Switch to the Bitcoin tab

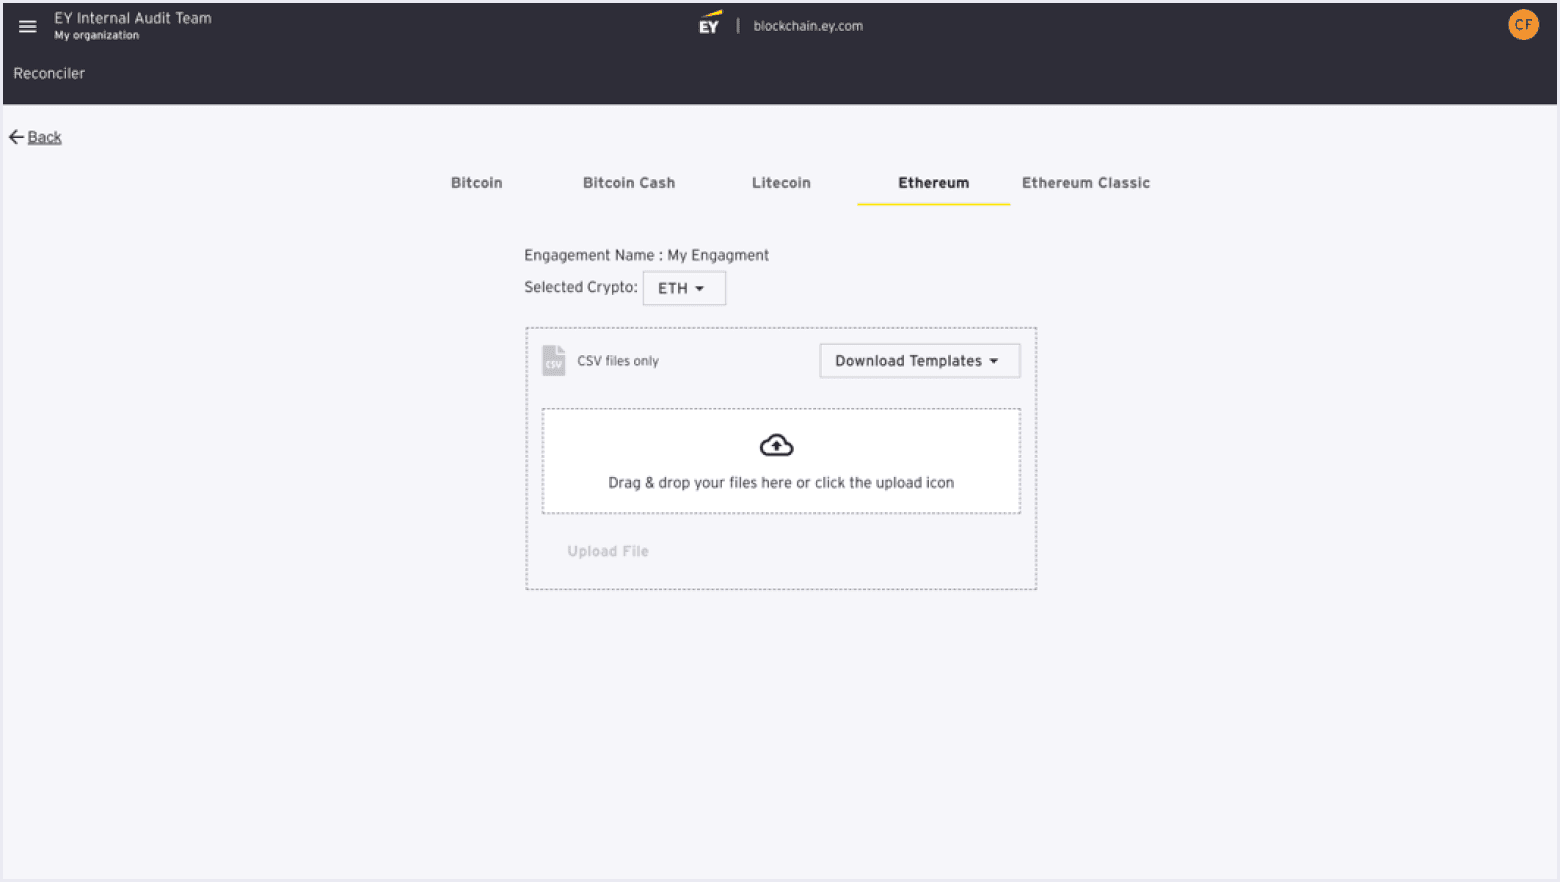point(476,183)
